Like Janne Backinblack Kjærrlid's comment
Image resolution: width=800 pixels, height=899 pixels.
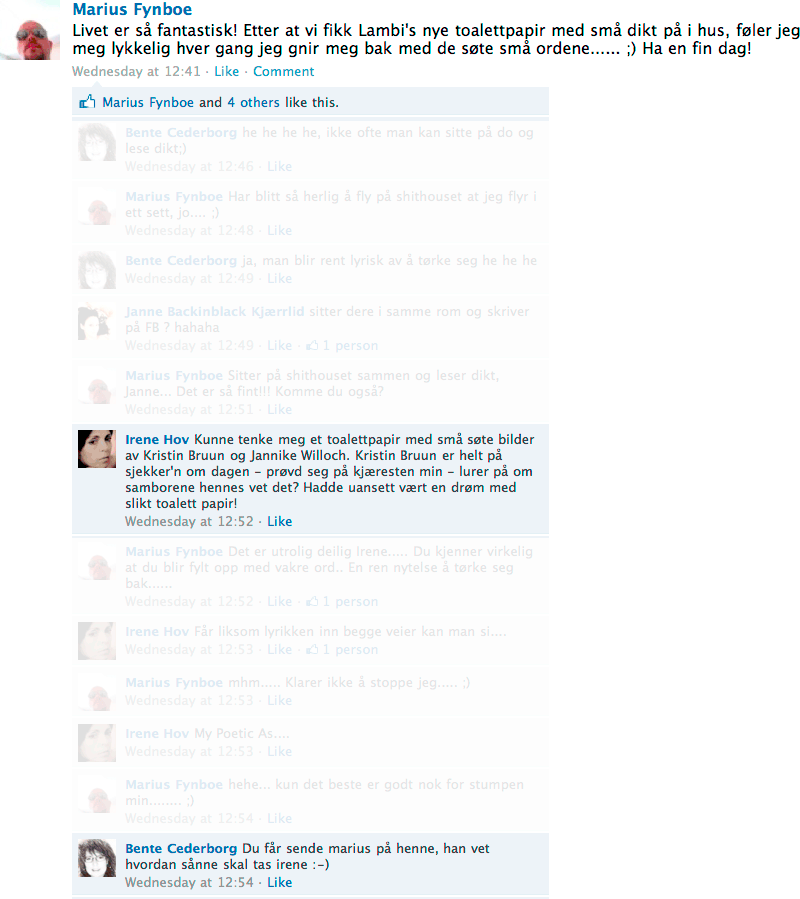tap(279, 345)
